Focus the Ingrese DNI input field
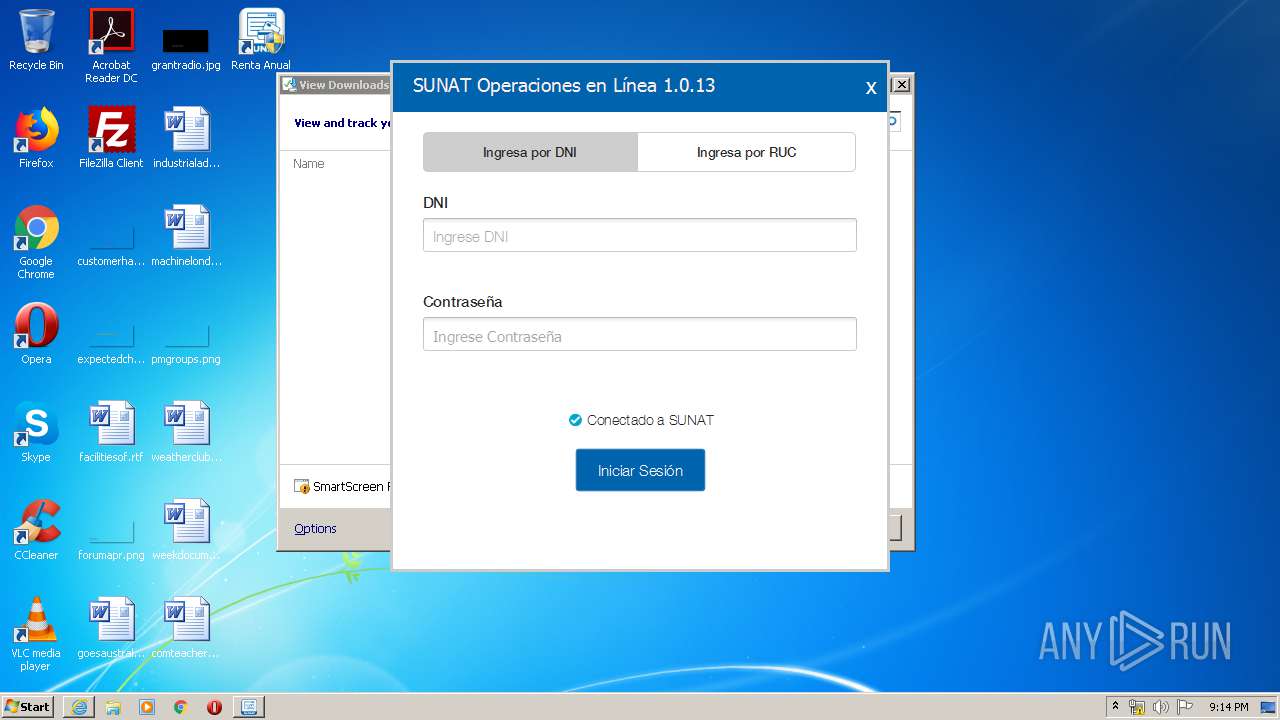 (640, 236)
